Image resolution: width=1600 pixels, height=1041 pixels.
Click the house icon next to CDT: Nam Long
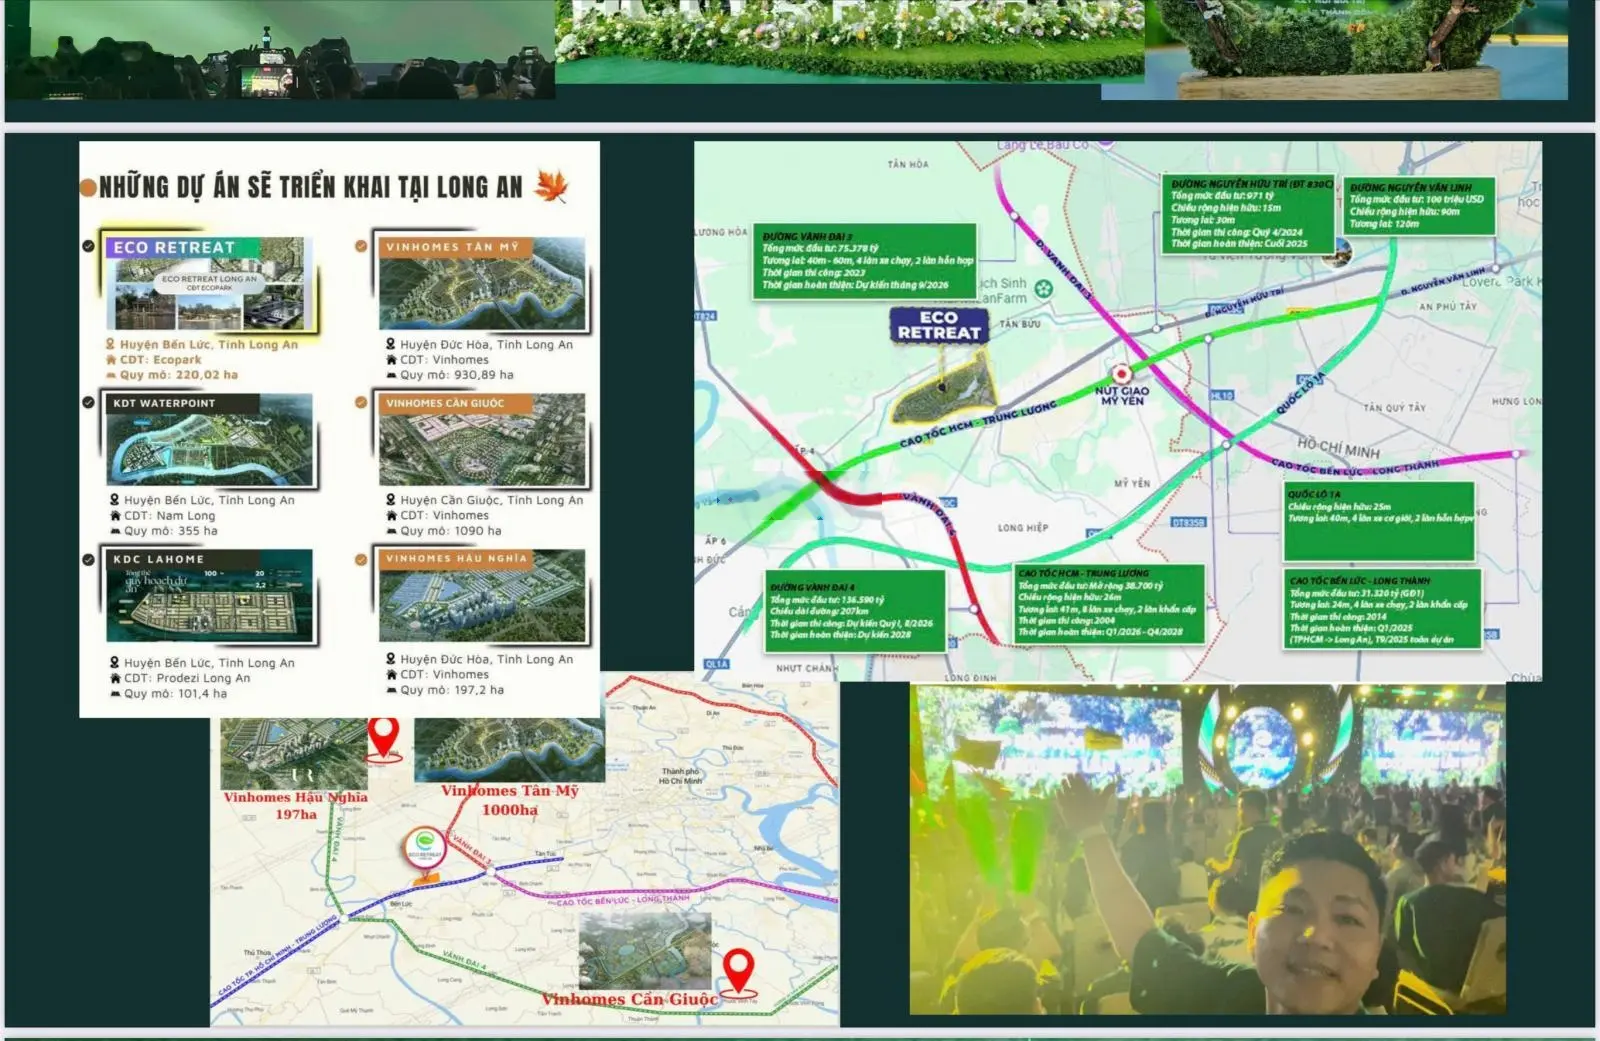tap(115, 515)
